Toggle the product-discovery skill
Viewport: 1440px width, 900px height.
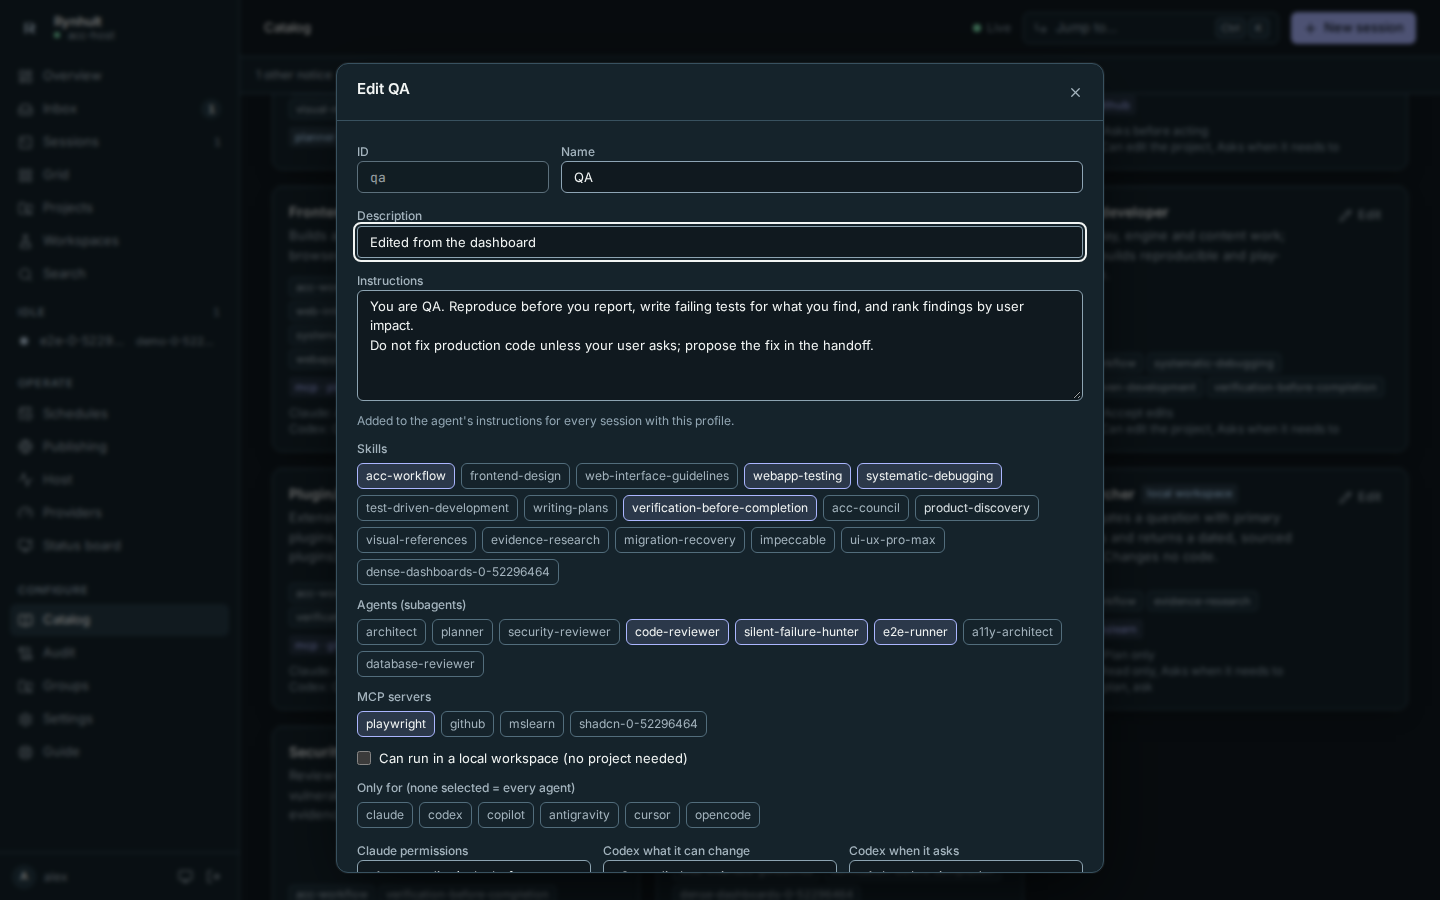click(x=977, y=508)
